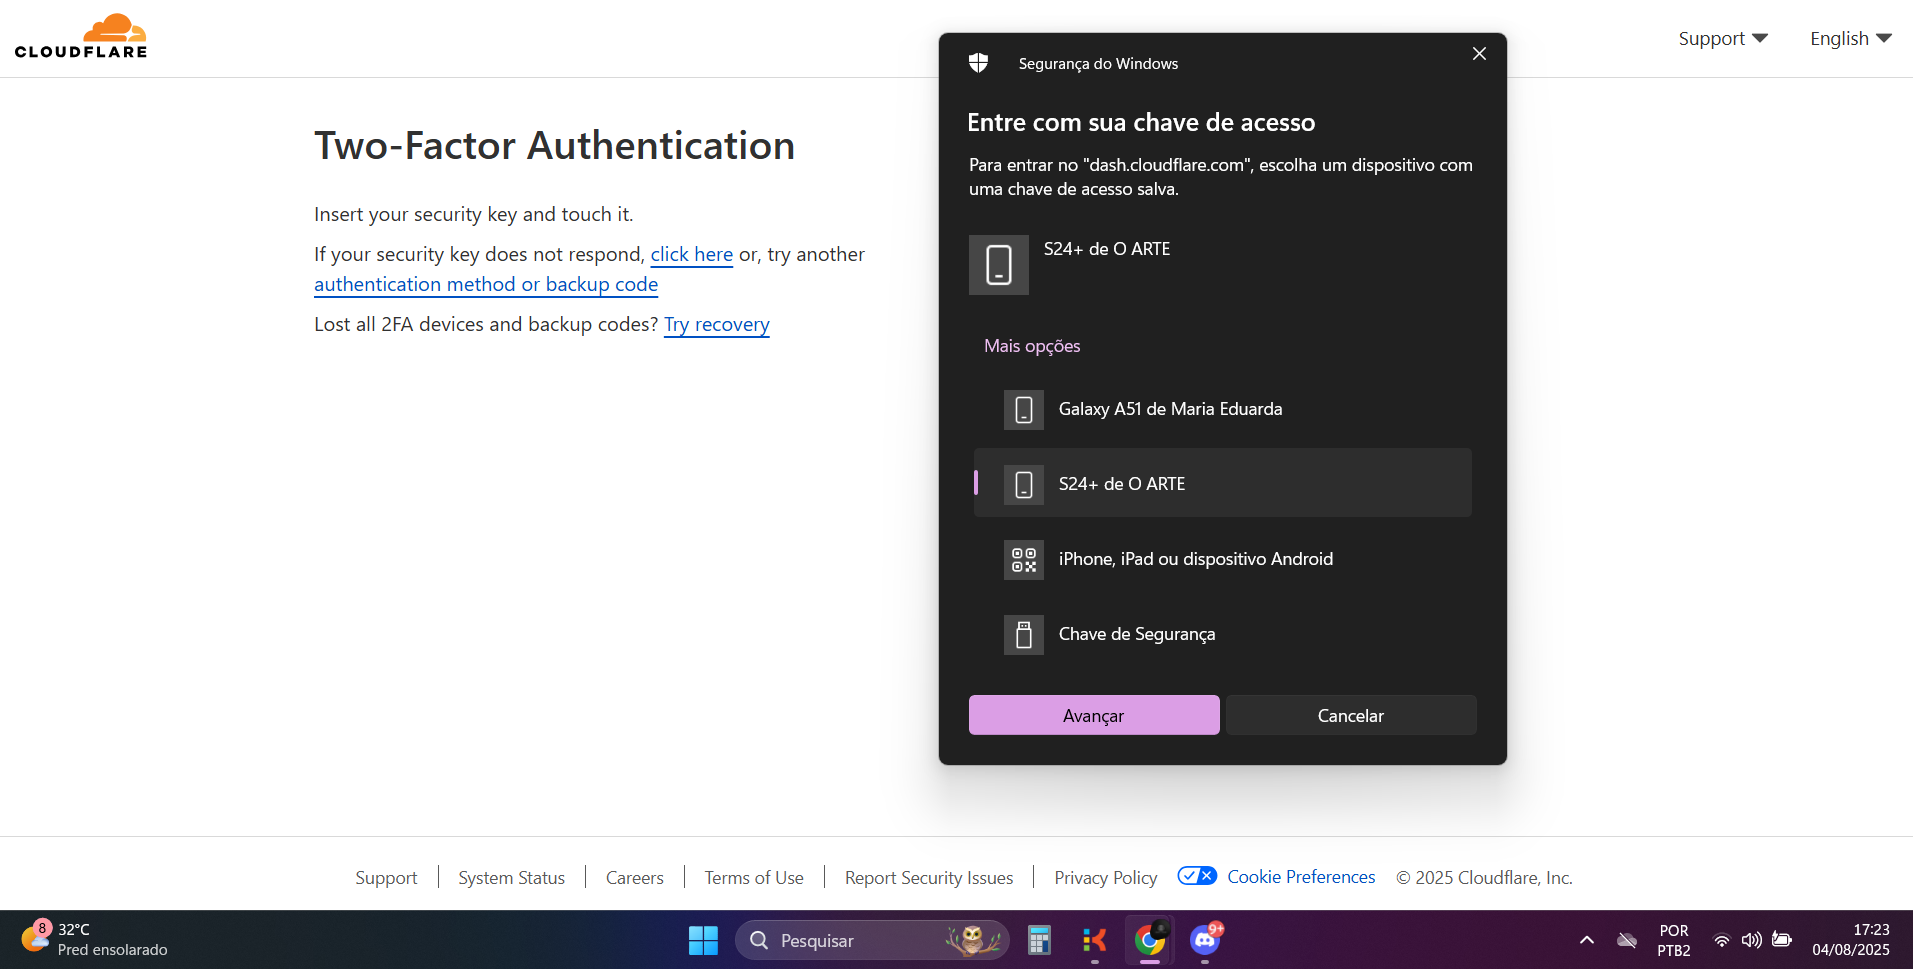Open Cookie Preferences in the footer
The image size is (1913, 969).
coord(1301,877)
